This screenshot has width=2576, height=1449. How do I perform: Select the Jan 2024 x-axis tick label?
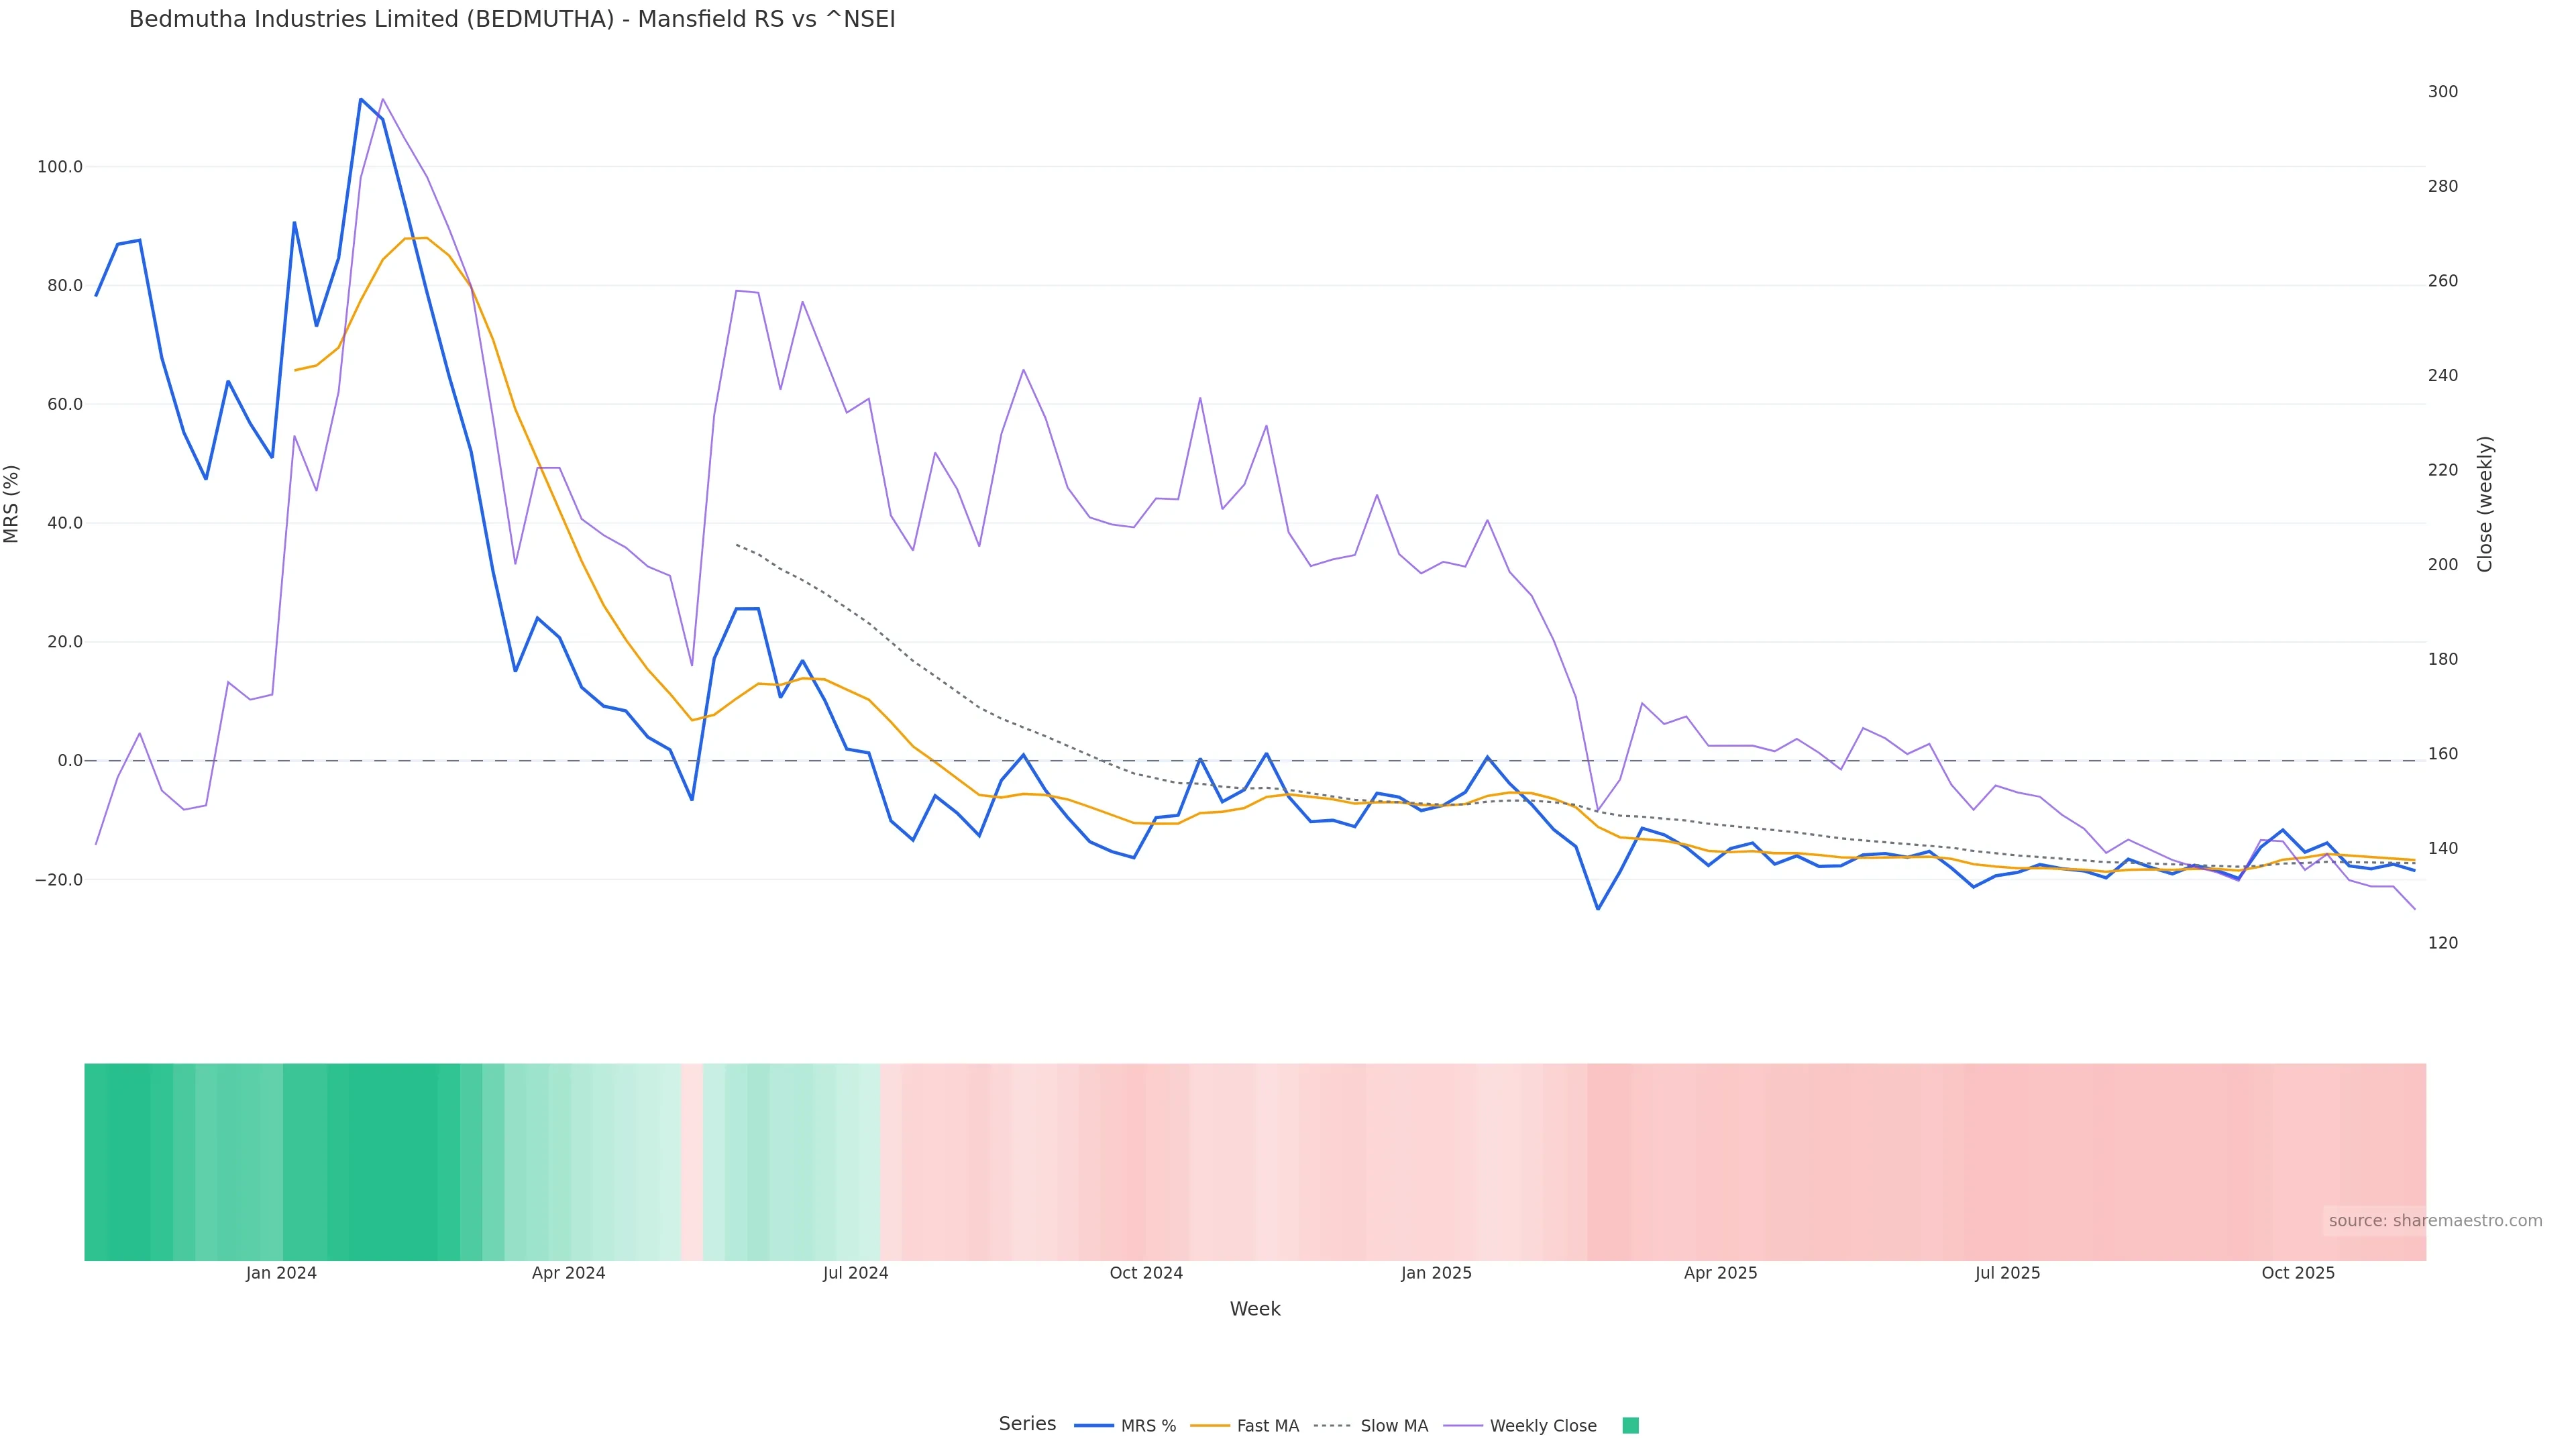[281, 1273]
